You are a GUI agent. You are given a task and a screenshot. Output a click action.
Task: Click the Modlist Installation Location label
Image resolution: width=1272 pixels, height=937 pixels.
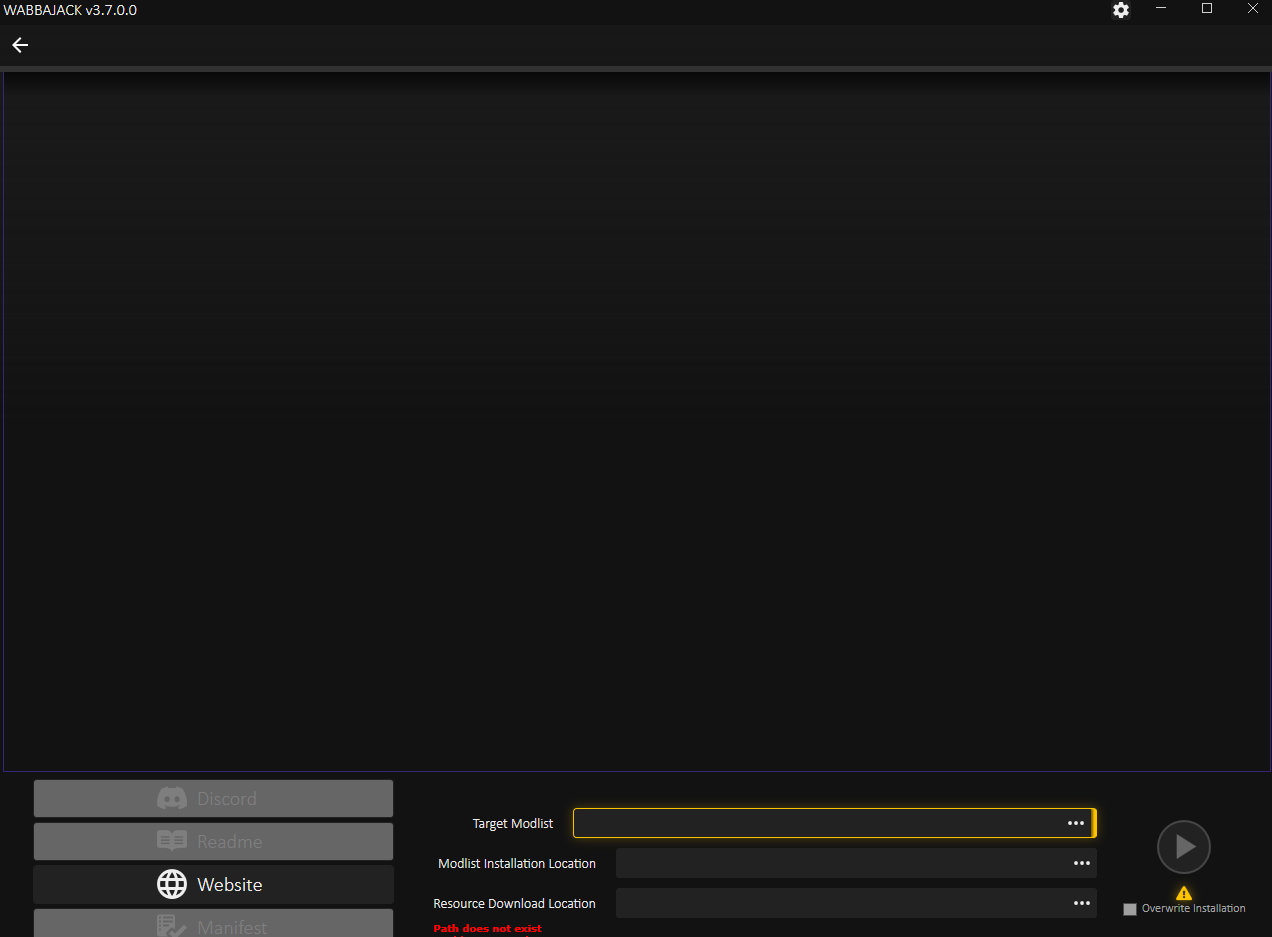517,863
